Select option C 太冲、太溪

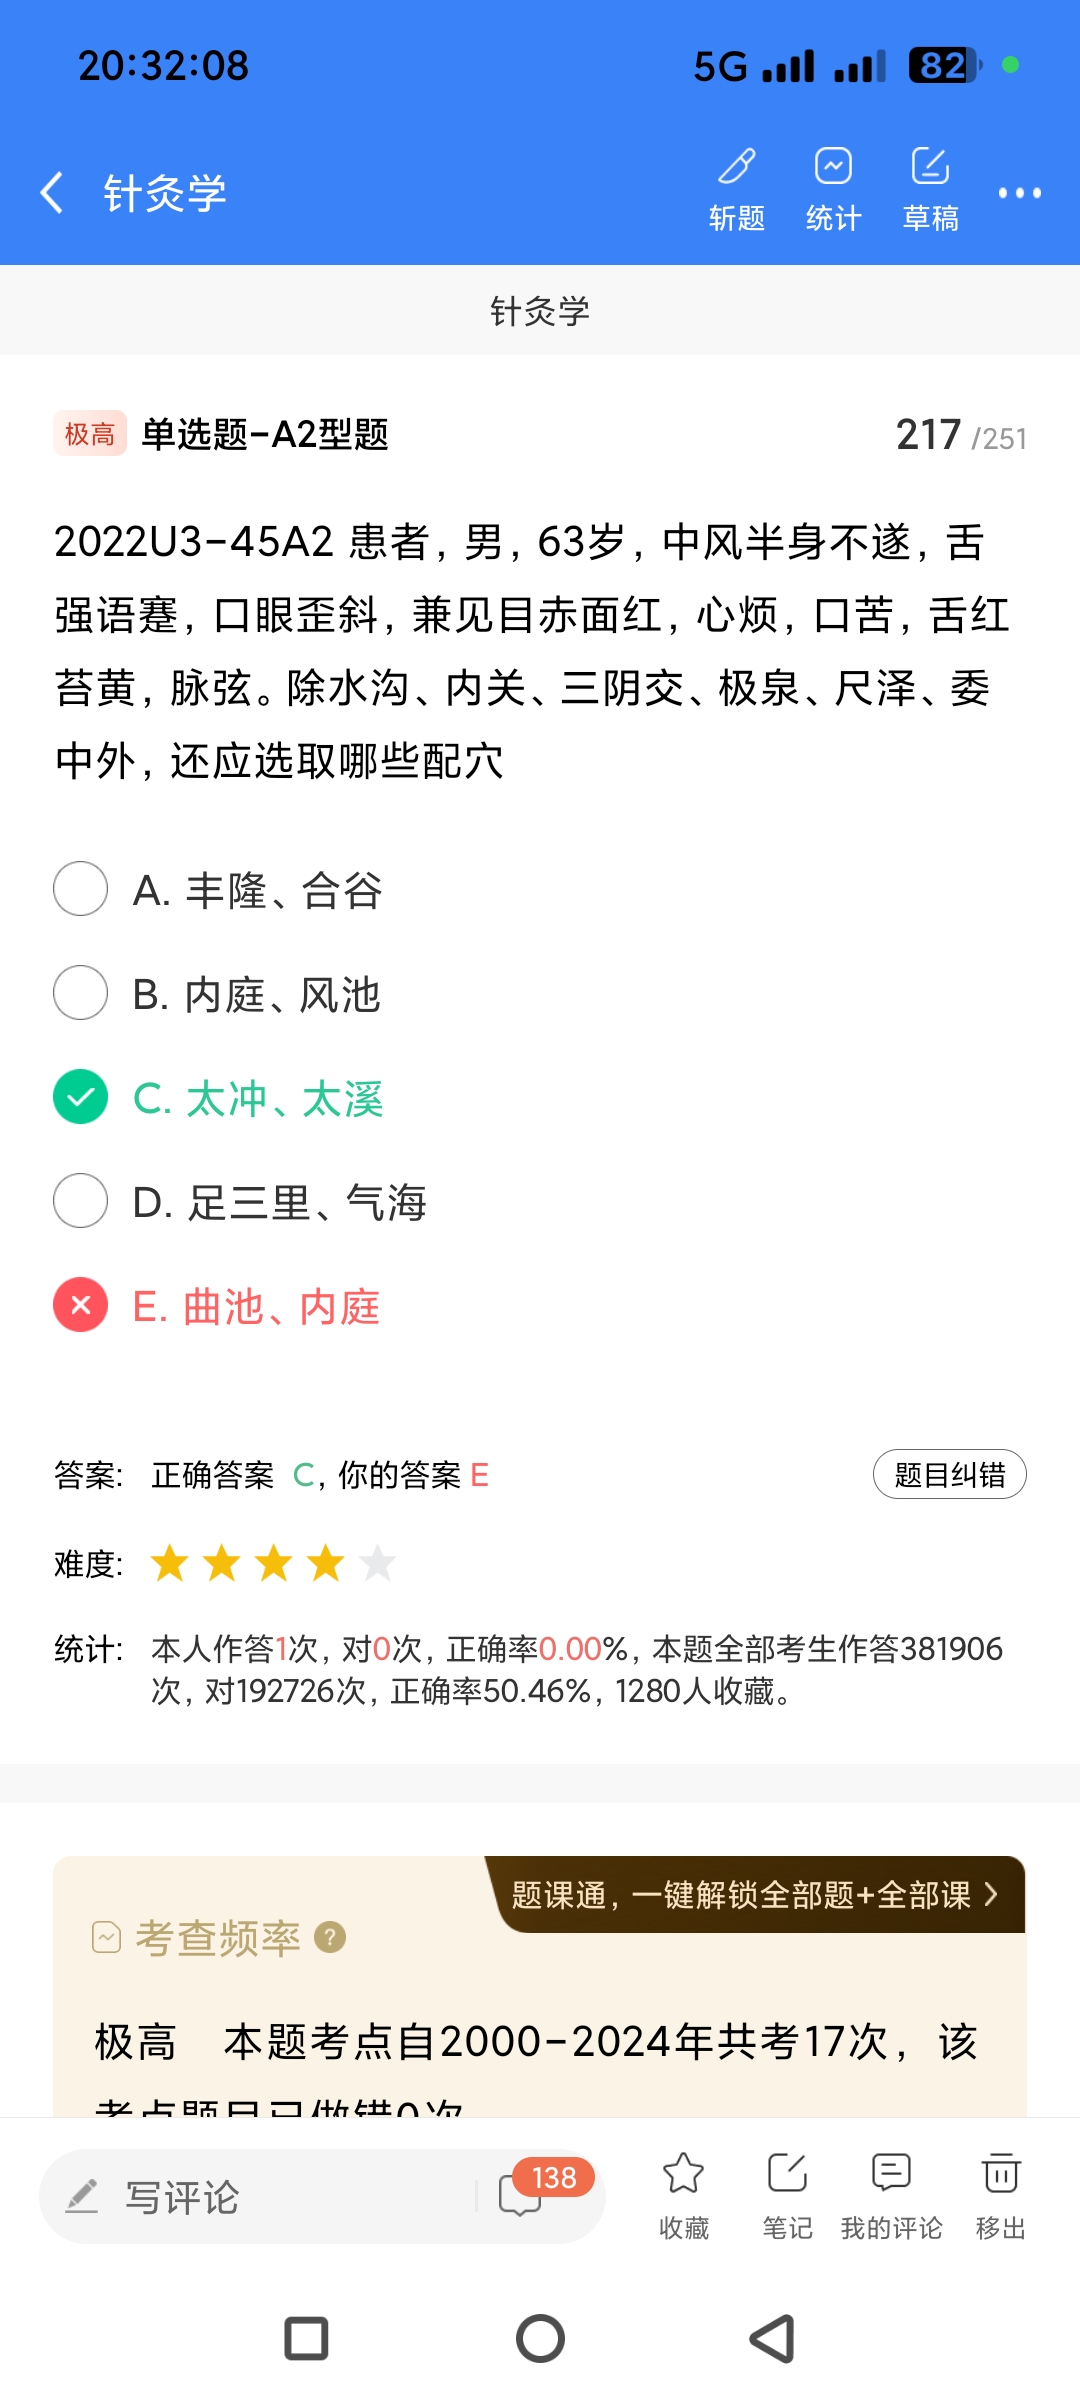click(x=81, y=1097)
